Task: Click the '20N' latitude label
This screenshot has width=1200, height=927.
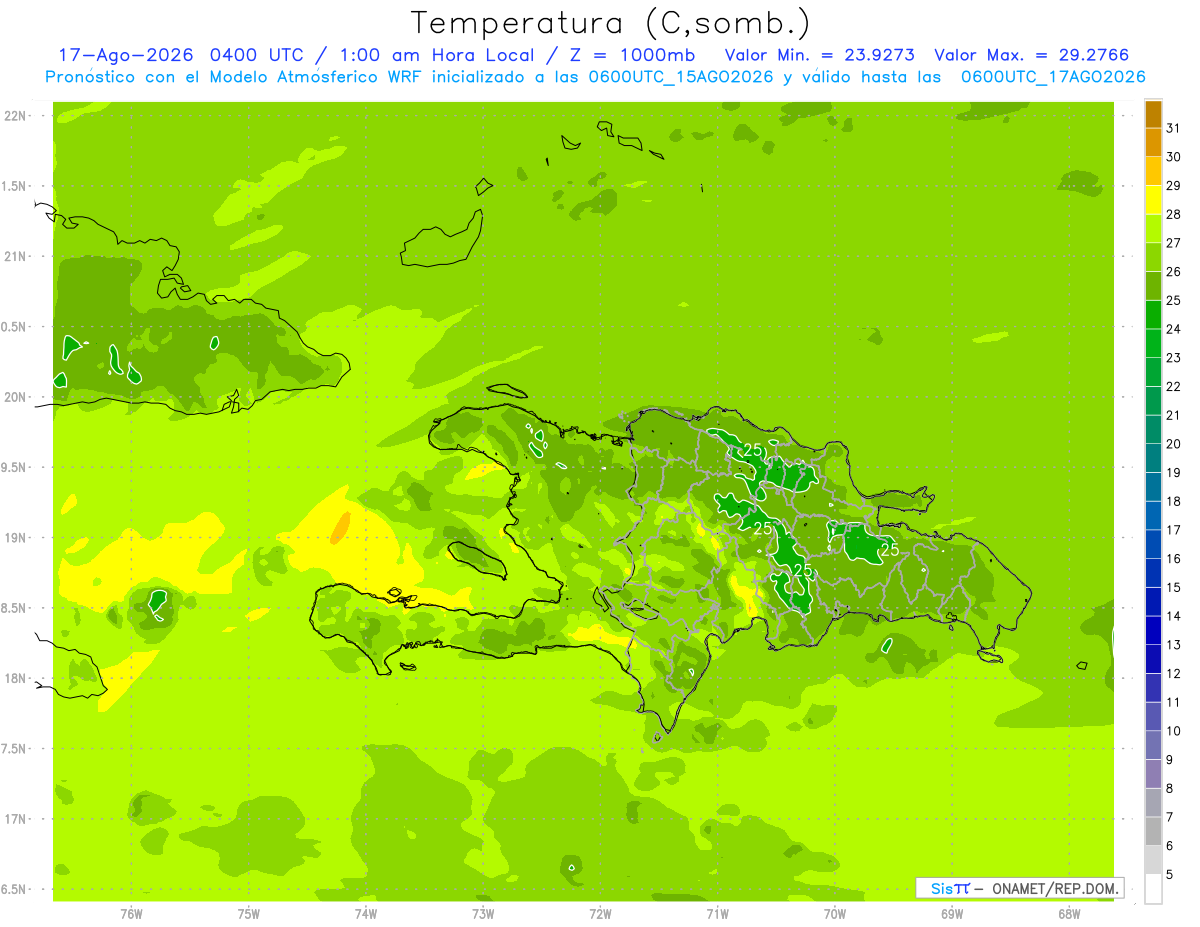Action: [15, 397]
